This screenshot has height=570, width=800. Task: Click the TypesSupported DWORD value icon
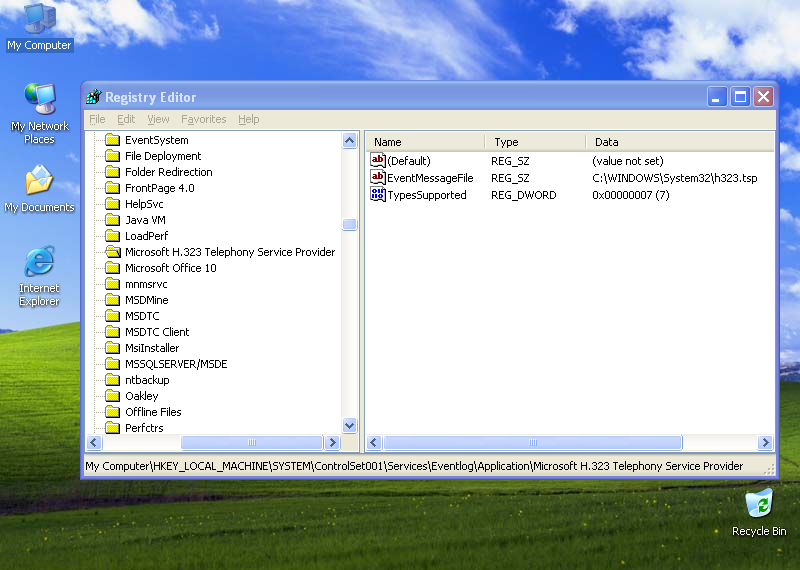click(x=378, y=194)
